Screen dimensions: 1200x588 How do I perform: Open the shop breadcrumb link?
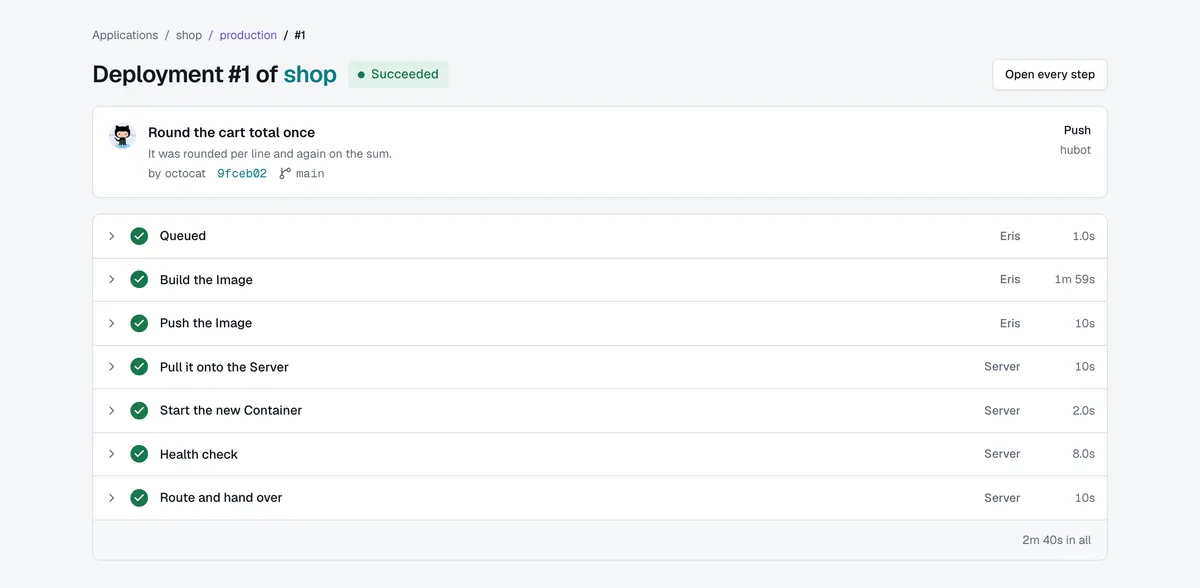coord(189,35)
